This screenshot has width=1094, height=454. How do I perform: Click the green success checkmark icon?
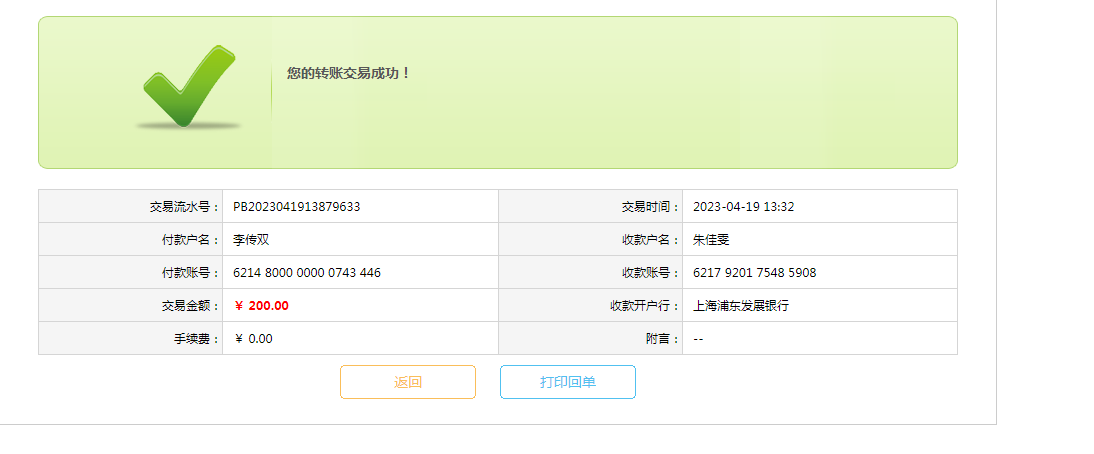click(x=188, y=88)
